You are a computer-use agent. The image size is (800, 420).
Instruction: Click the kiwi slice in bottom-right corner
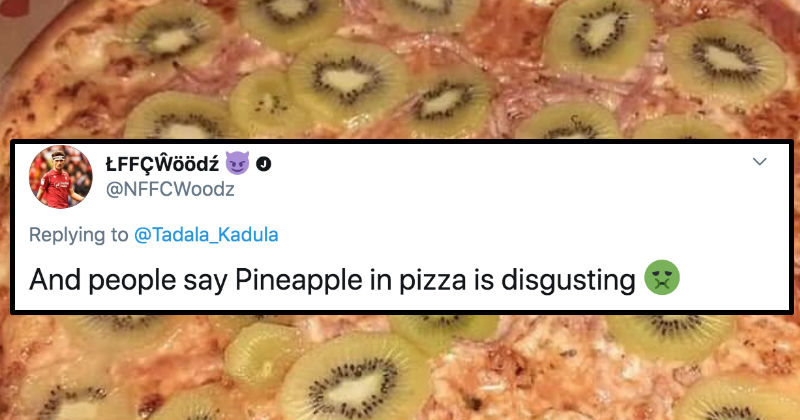pos(735,401)
